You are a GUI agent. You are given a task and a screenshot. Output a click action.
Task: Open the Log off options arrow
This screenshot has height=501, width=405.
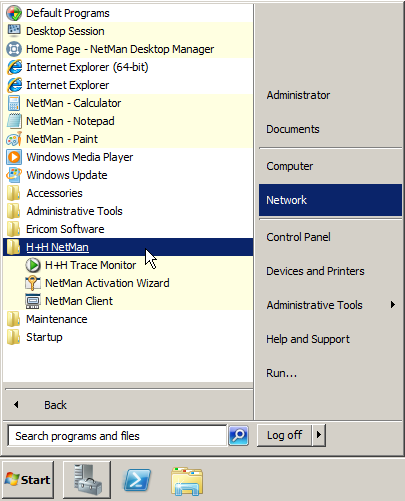point(319,435)
